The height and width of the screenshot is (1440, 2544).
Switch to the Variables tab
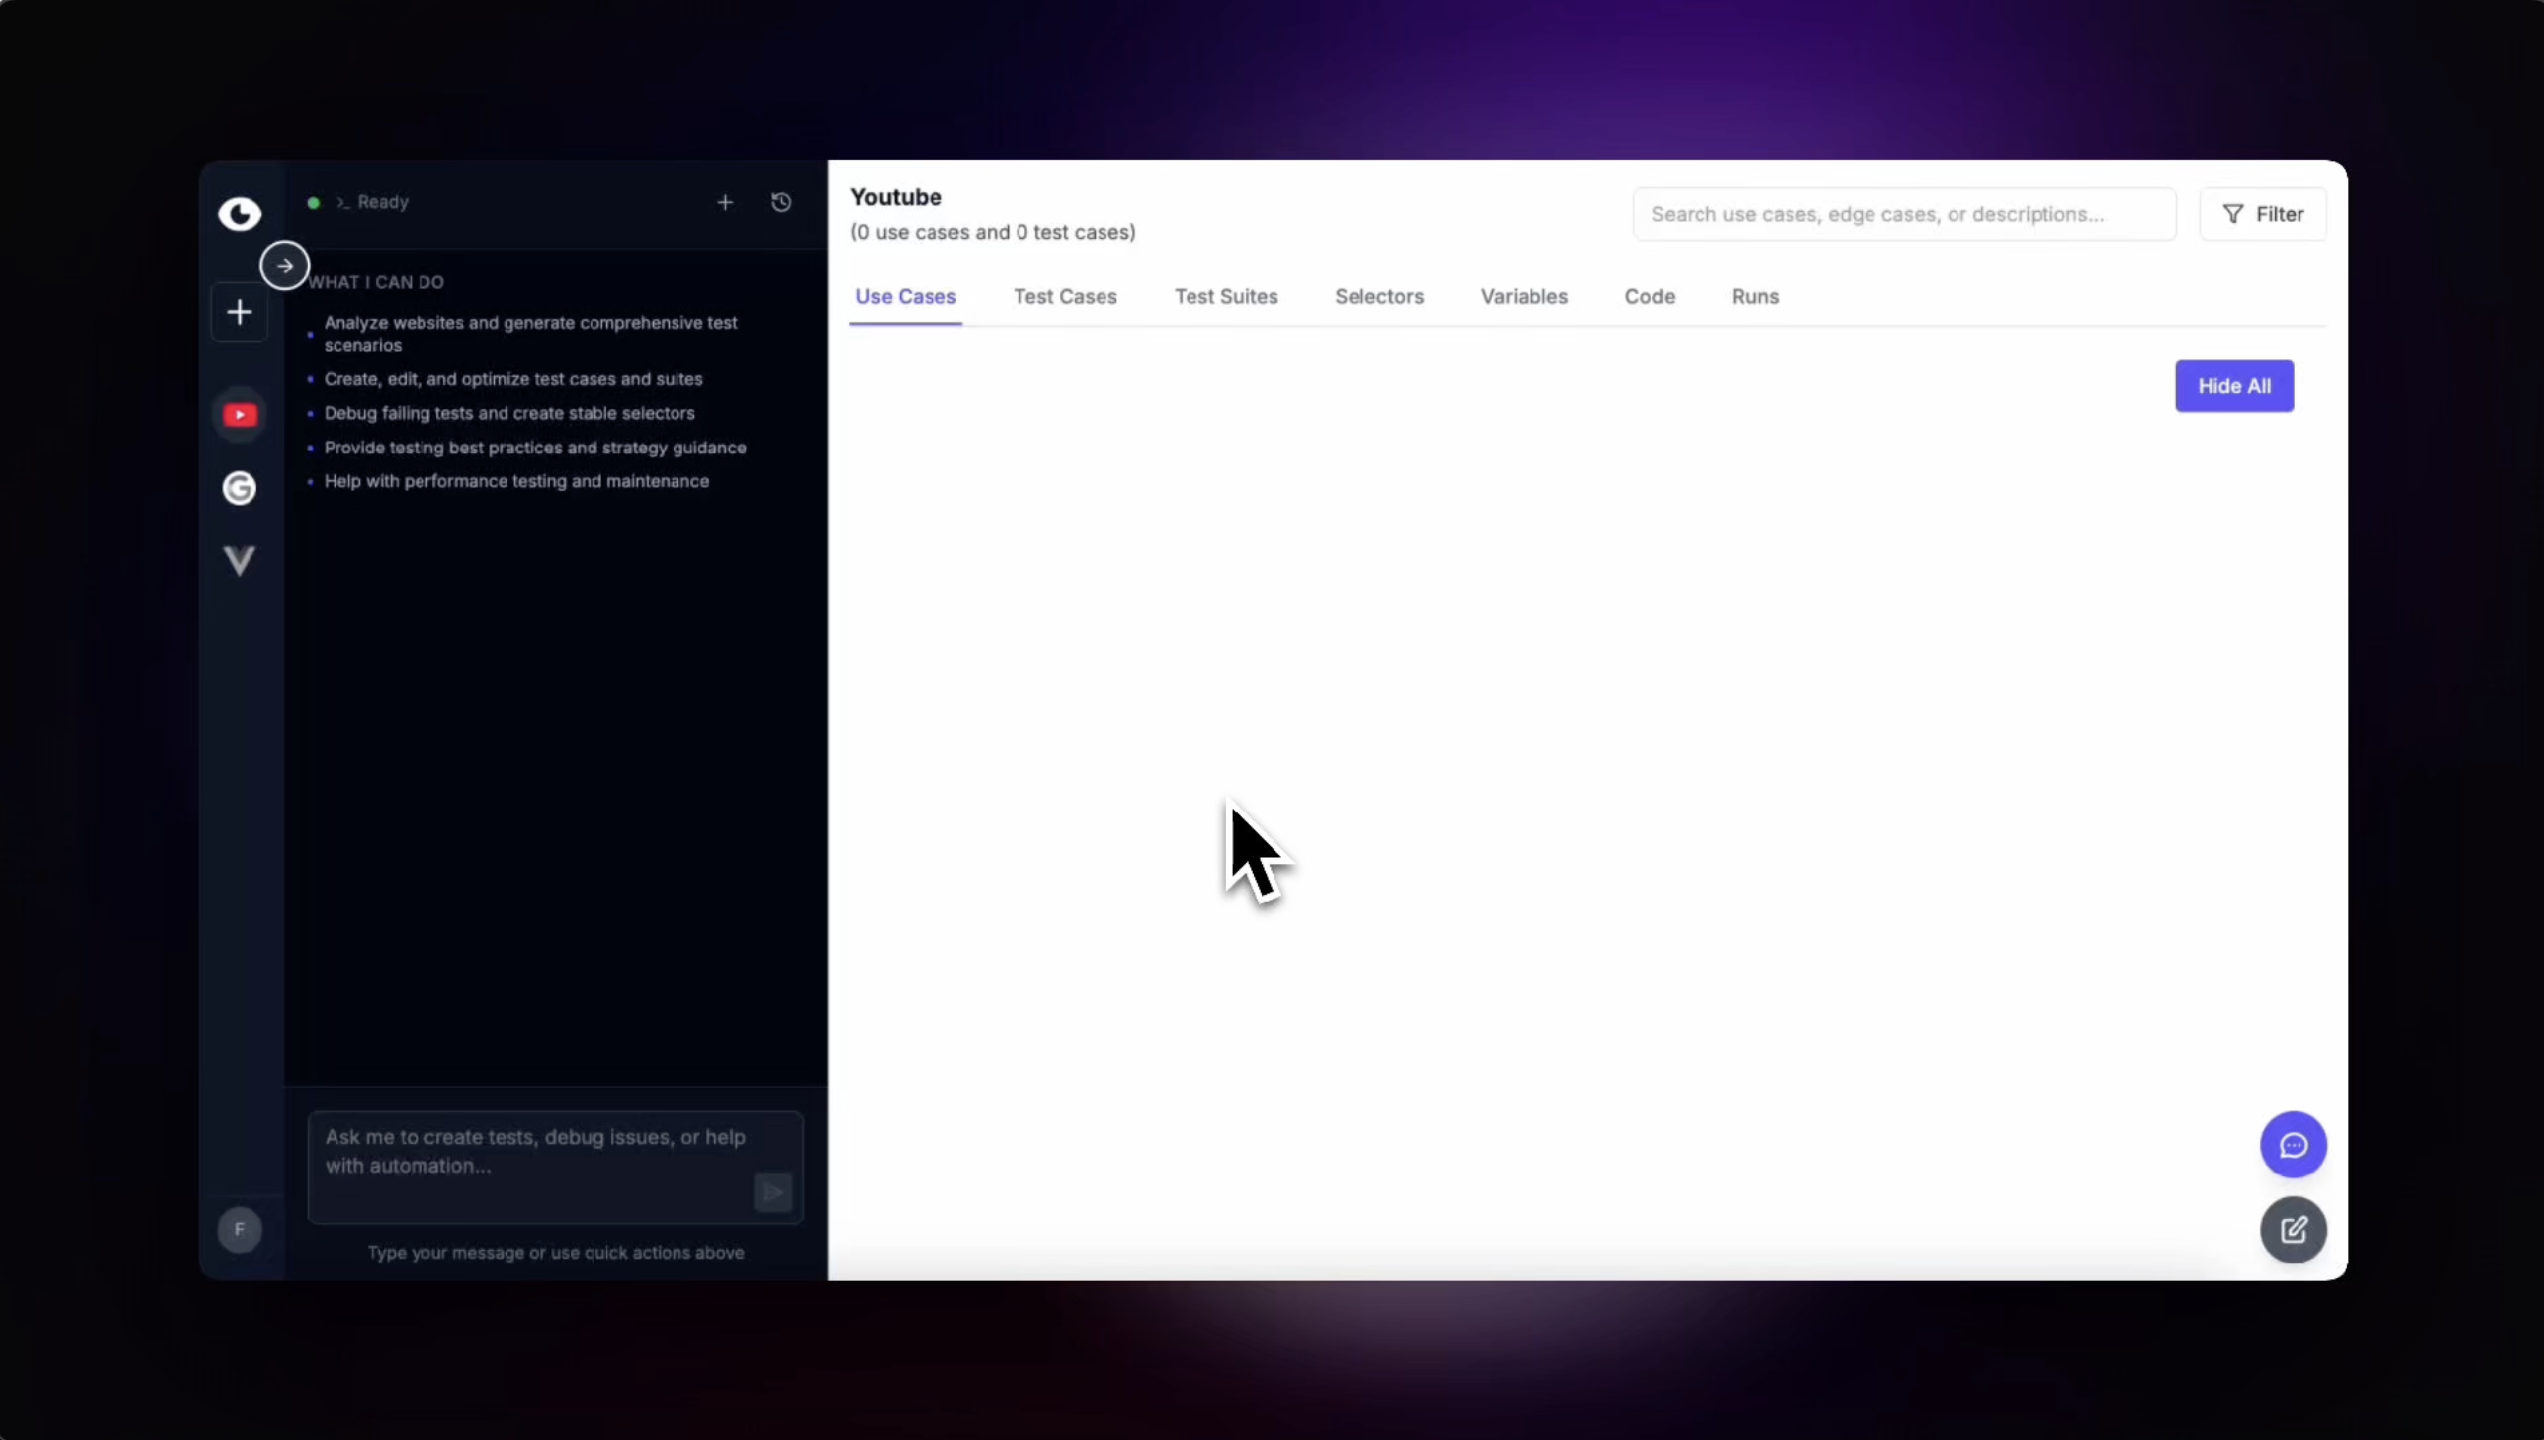tap(1524, 297)
